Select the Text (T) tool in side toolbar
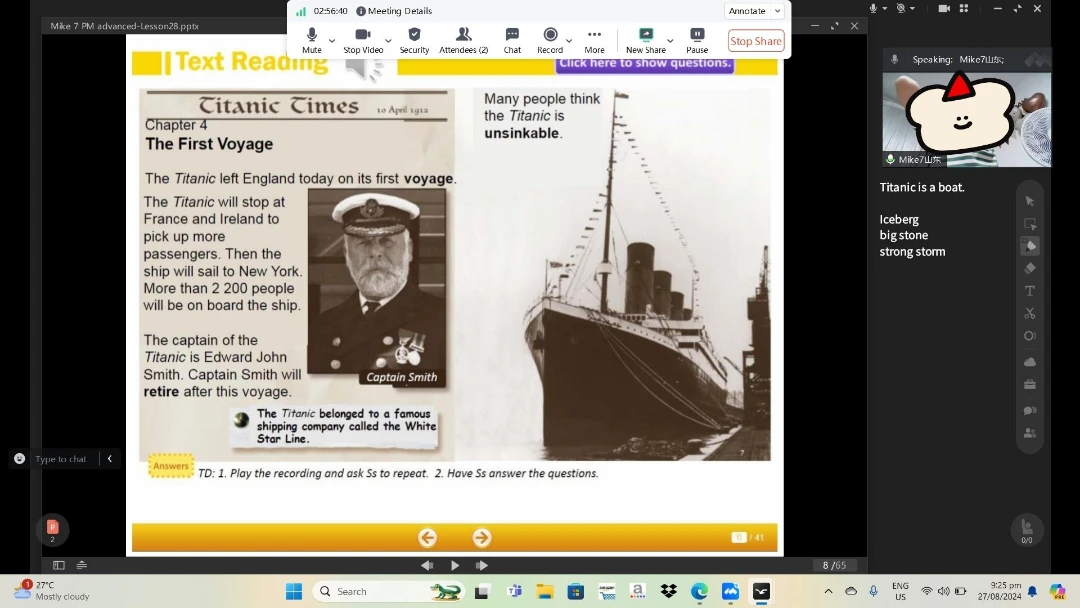The height and width of the screenshot is (608, 1080). [1030, 291]
